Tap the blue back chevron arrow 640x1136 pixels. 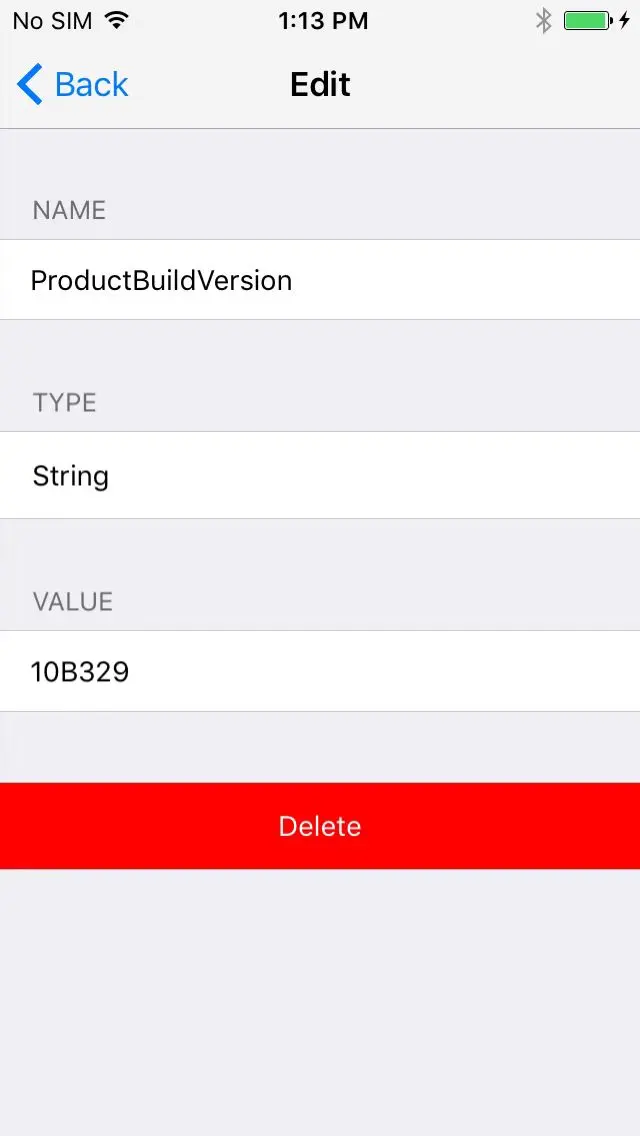click(30, 84)
